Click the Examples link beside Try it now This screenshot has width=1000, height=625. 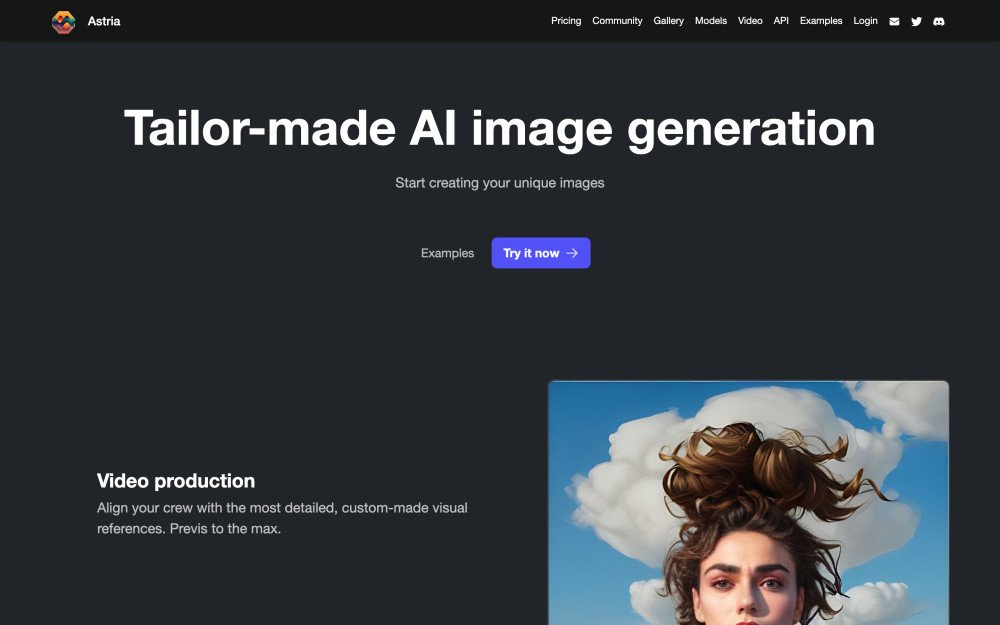(x=447, y=253)
